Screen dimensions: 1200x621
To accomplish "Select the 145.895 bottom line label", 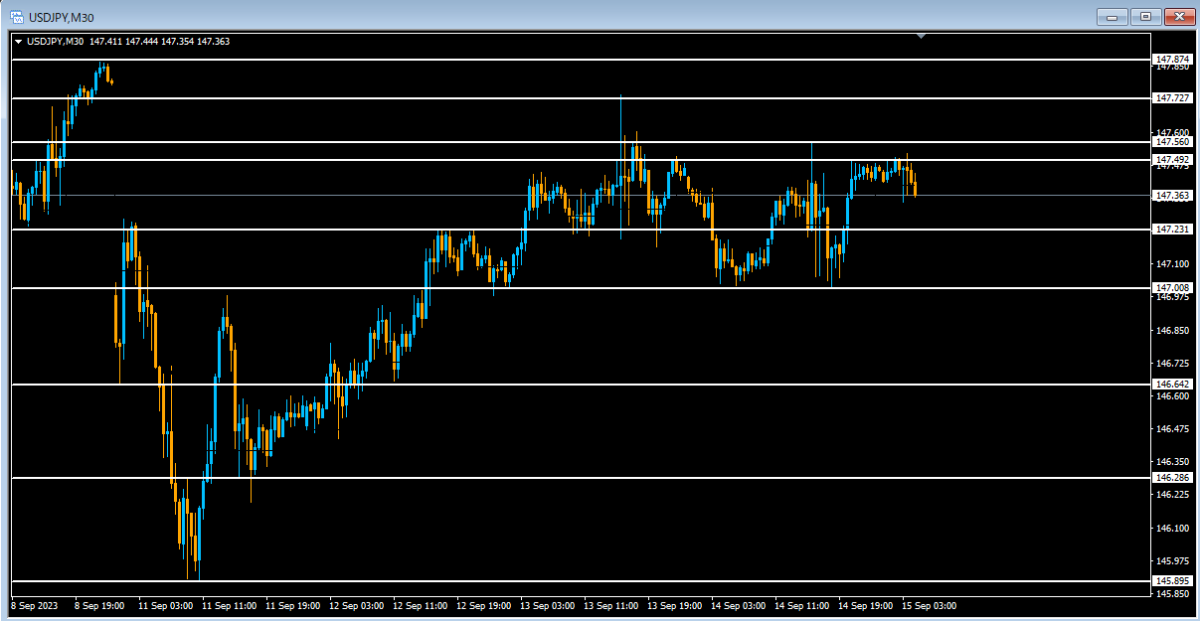I will point(1172,581).
